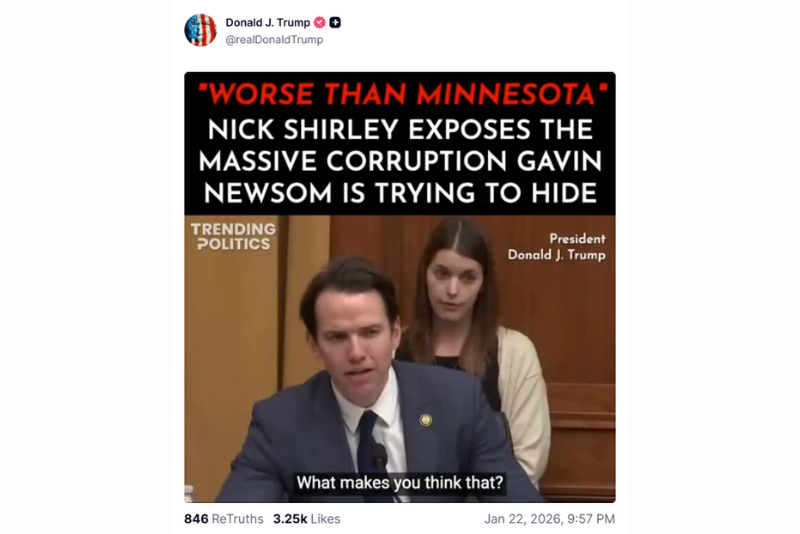Click the microphone in front of the speaker
The image size is (800, 534).
379,458
